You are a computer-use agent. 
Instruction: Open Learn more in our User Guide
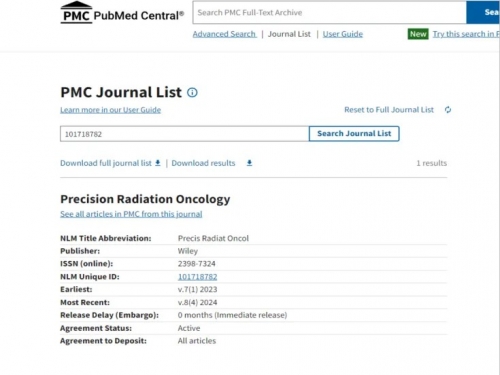tap(110, 110)
